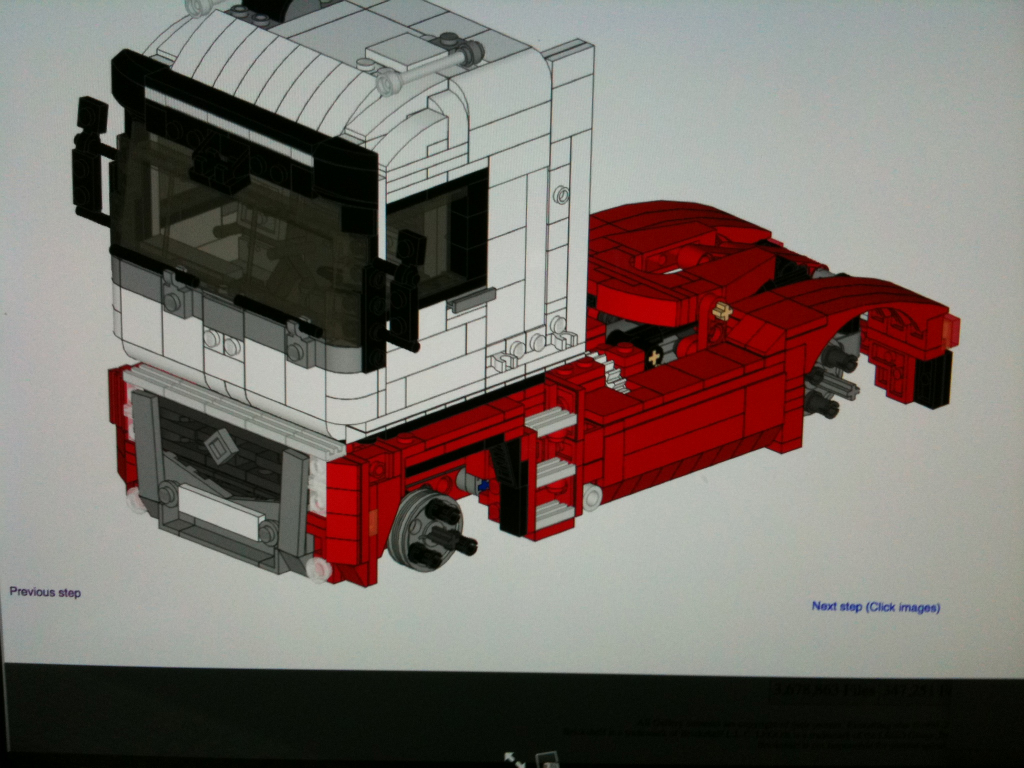Go back via the Previous step link

point(45,592)
